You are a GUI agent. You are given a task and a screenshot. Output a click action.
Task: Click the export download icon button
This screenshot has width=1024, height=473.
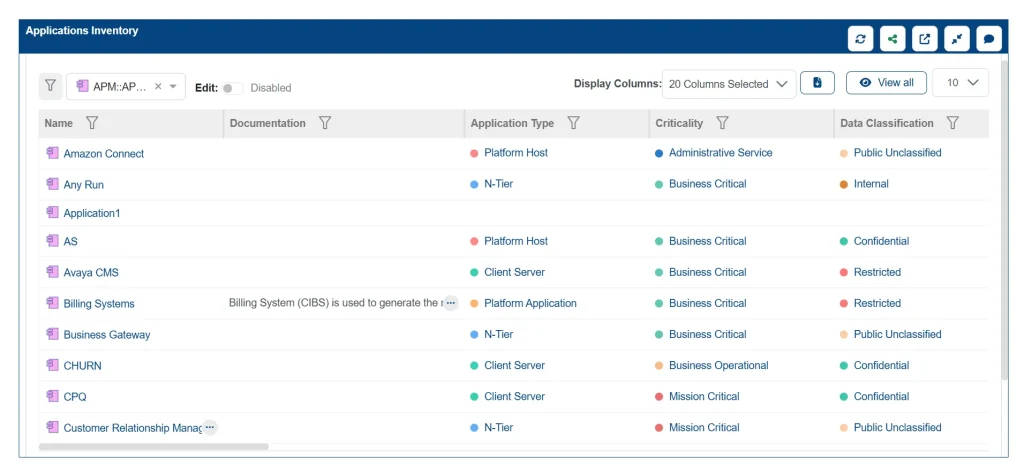pyautogui.click(x=817, y=83)
